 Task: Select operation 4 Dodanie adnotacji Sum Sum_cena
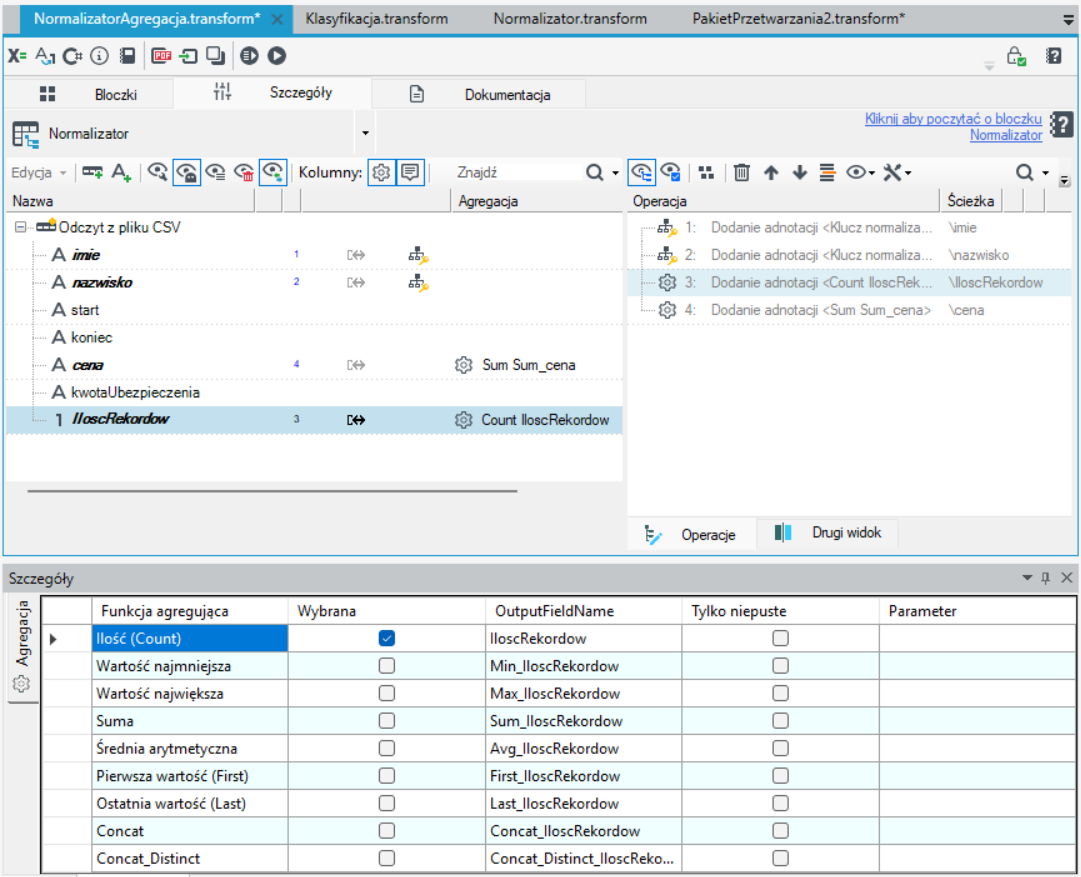coord(849,310)
